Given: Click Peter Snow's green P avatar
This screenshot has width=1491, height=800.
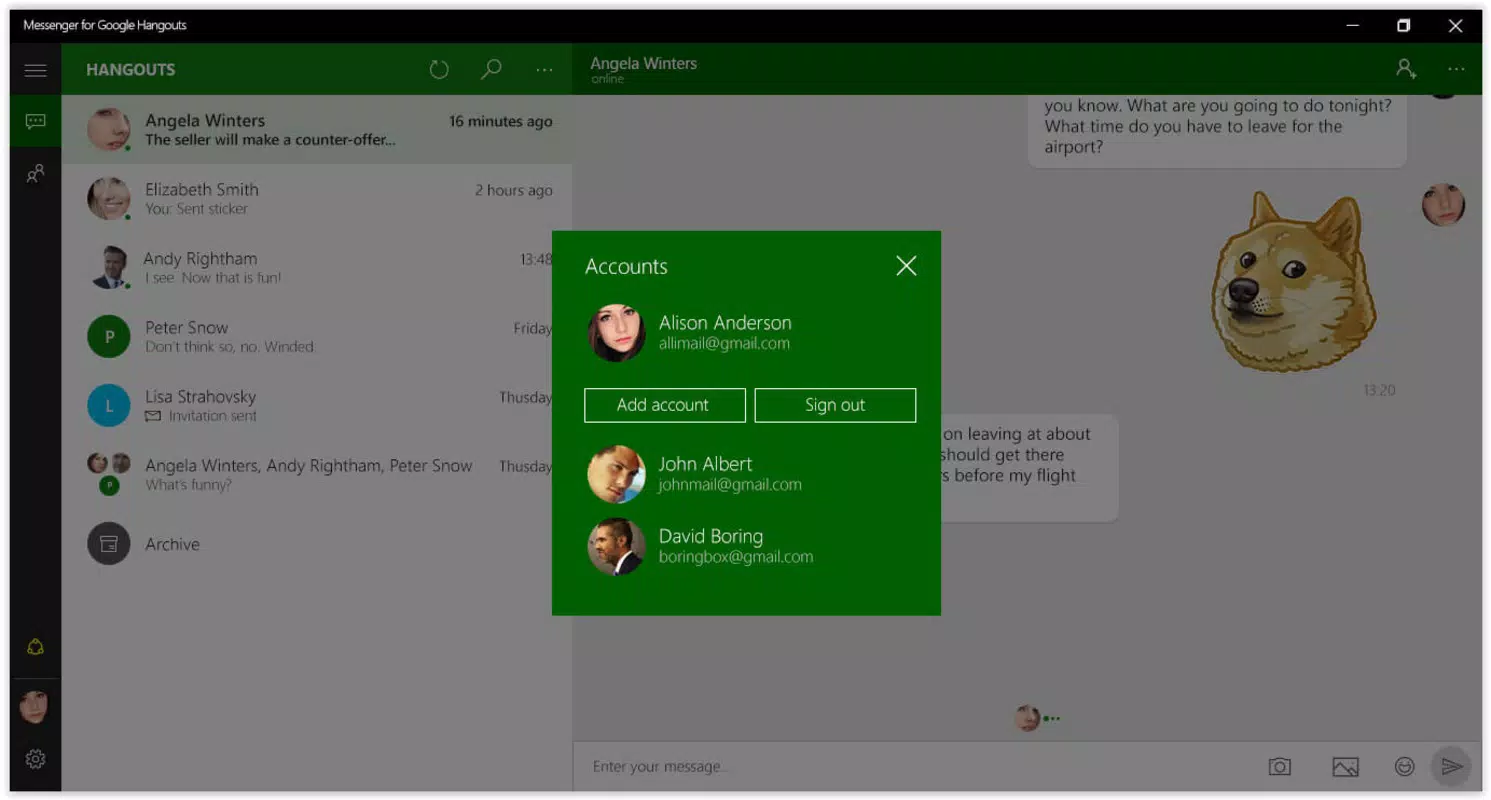Looking at the screenshot, I should coord(109,337).
